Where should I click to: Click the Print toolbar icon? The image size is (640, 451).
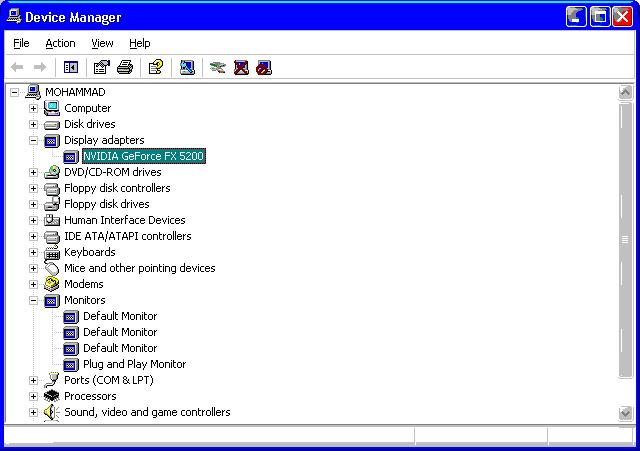click(125, 67)
